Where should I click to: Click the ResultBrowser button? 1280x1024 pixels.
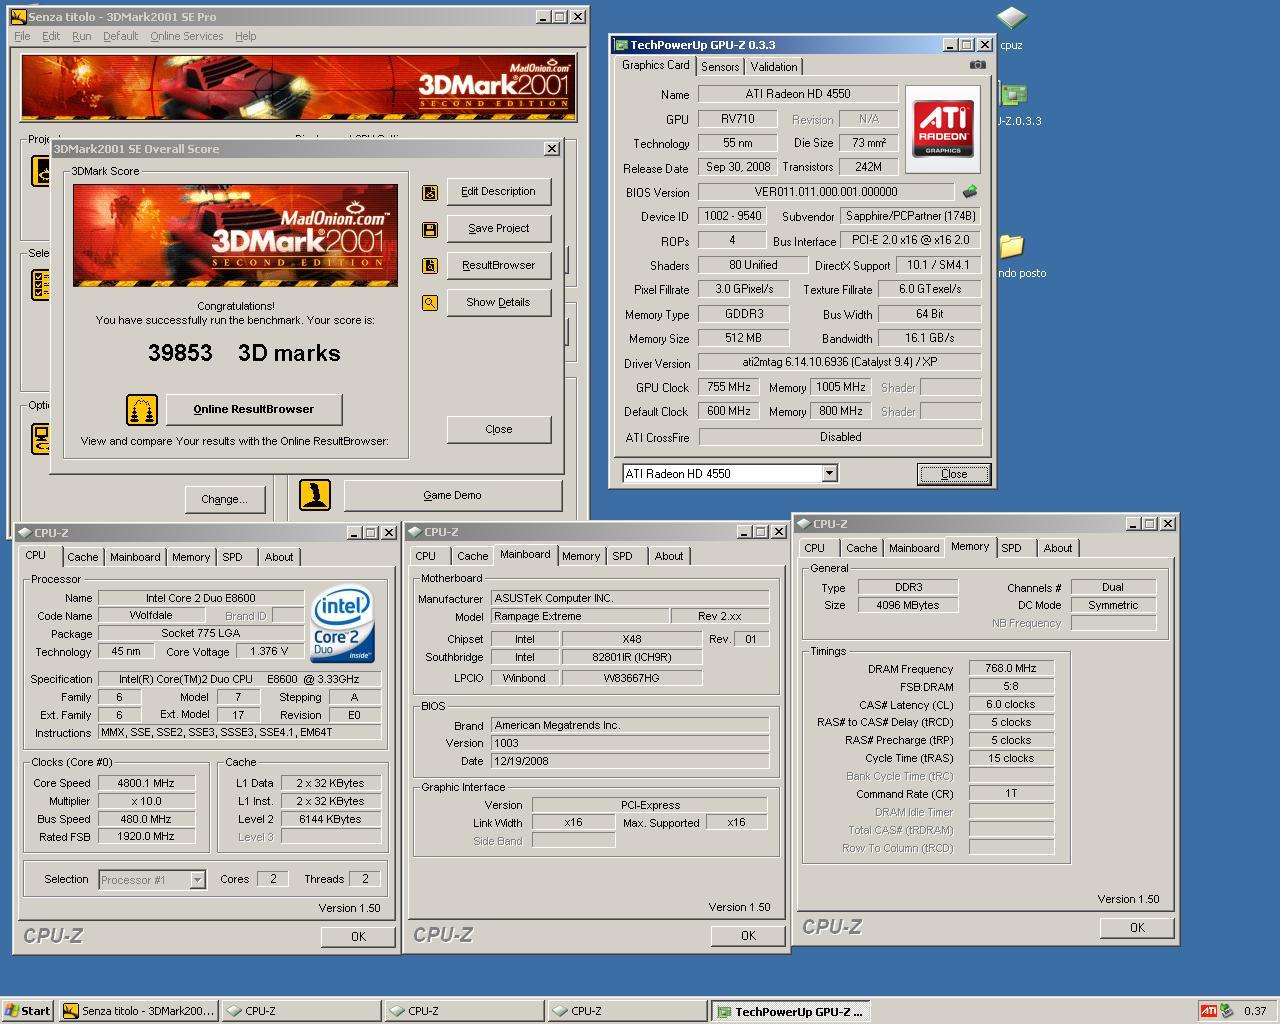click(498, 266)
